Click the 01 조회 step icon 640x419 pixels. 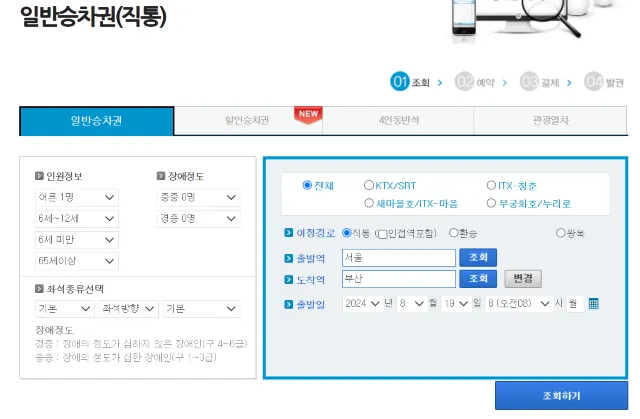[x=400, y=82]
